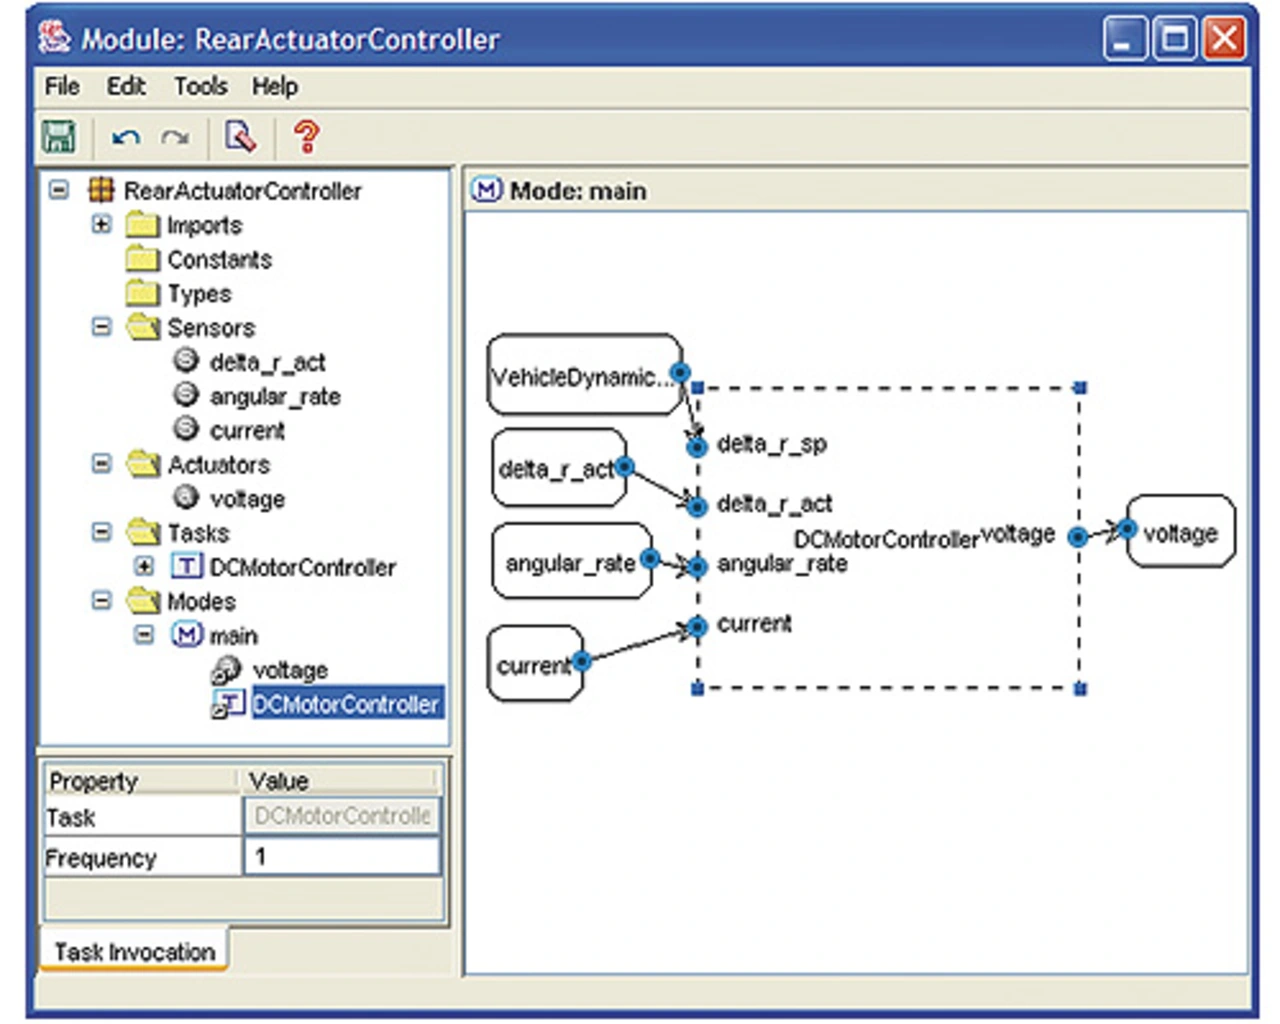Click the Frequency value input field
The image size is (1280, 1024).
click(x=341, y=857)
